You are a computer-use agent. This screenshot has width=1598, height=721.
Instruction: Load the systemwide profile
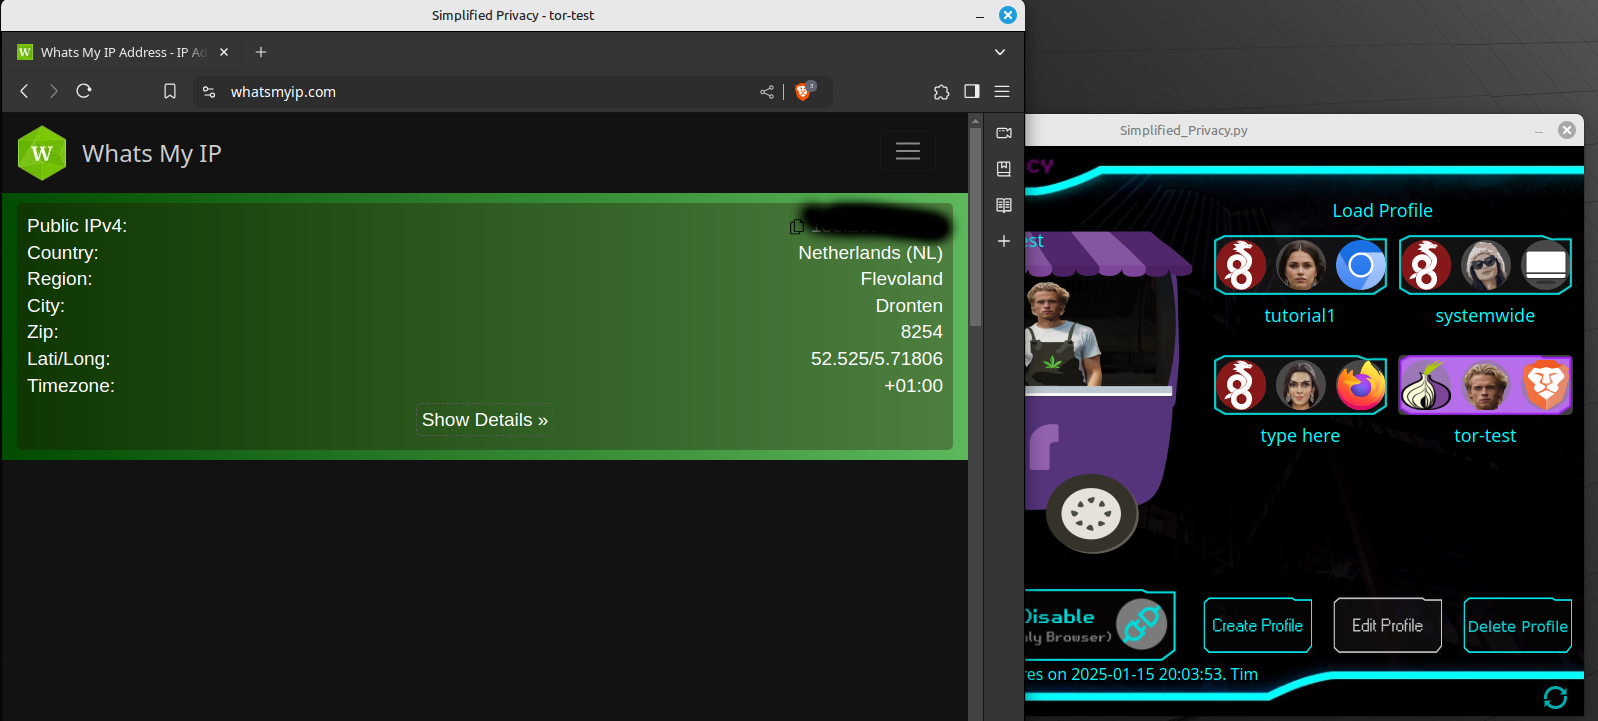click(x=1485, y=266)
